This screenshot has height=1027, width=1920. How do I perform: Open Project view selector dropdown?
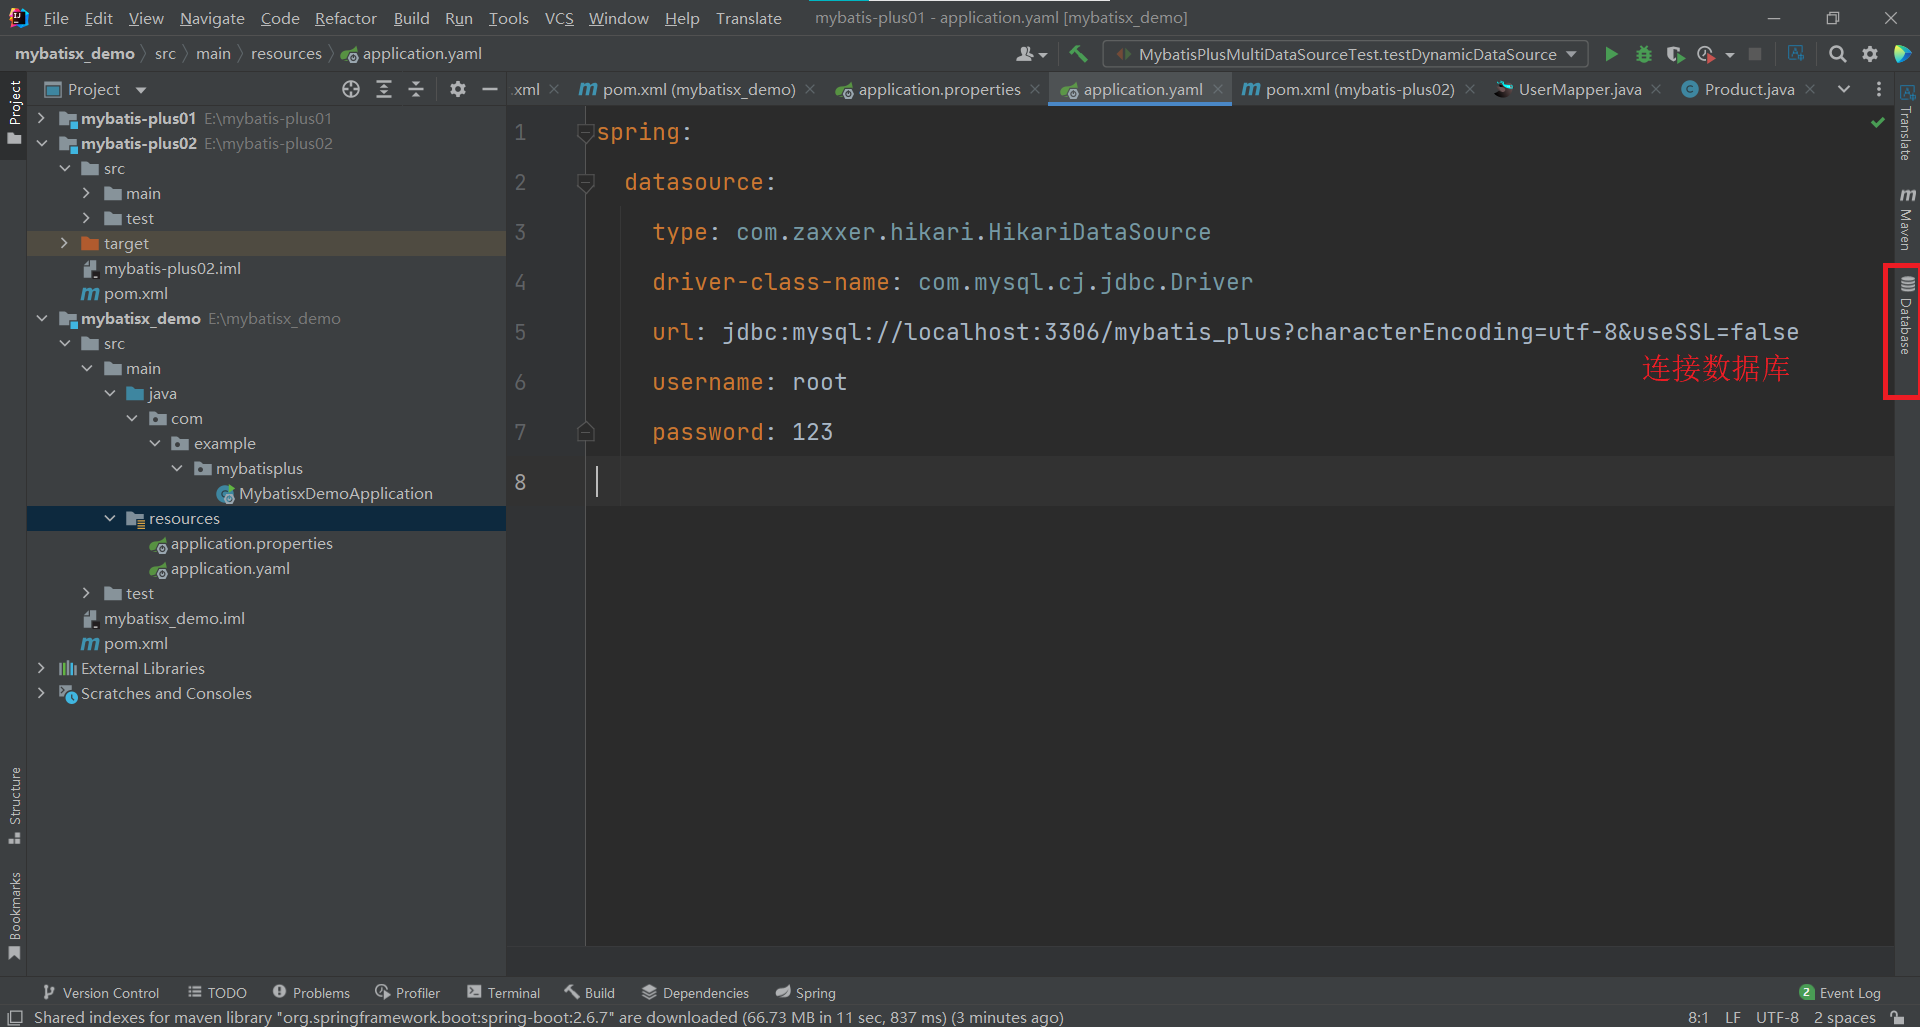point(96,89)
